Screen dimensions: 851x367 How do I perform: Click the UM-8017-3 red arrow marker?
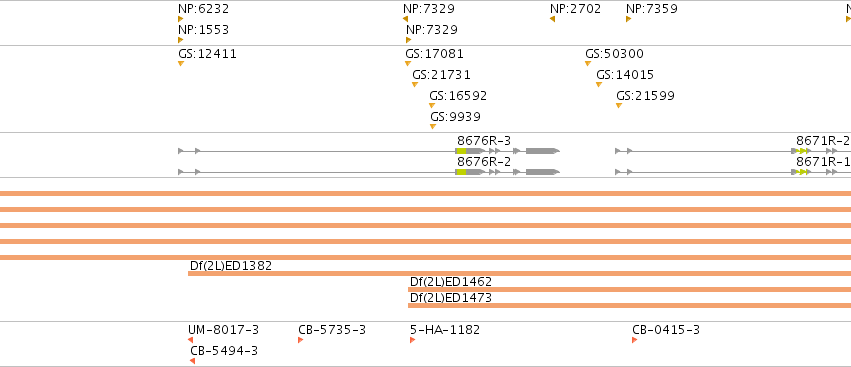(190, 340)
